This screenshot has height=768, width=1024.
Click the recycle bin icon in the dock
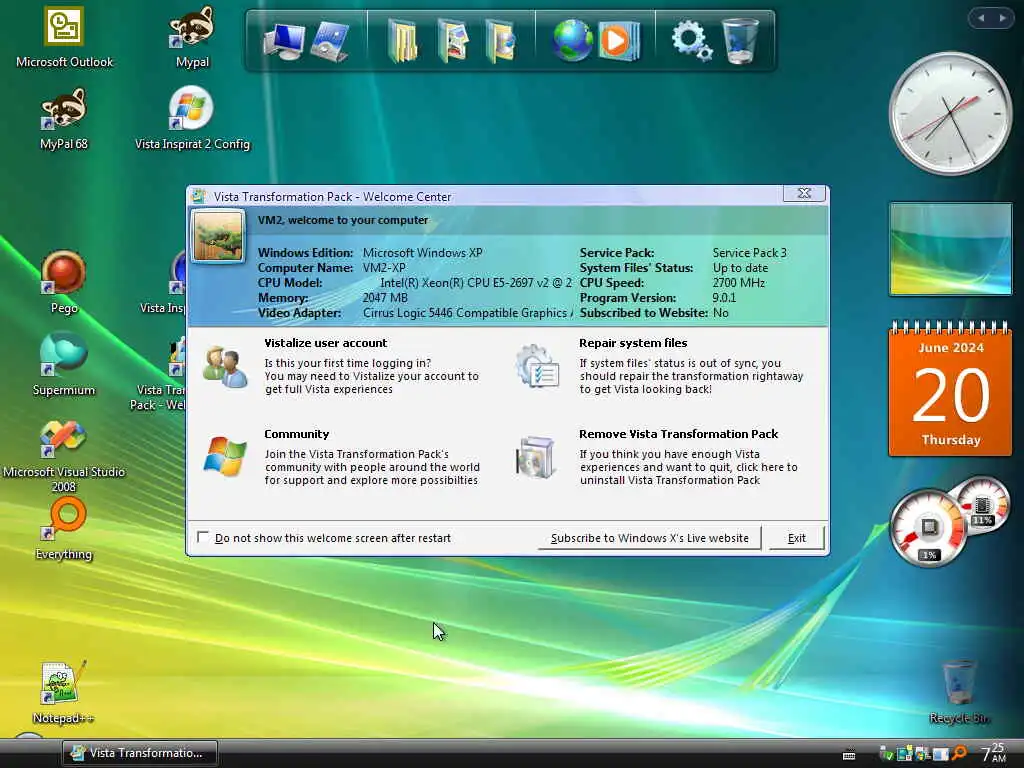click(741, 40)
